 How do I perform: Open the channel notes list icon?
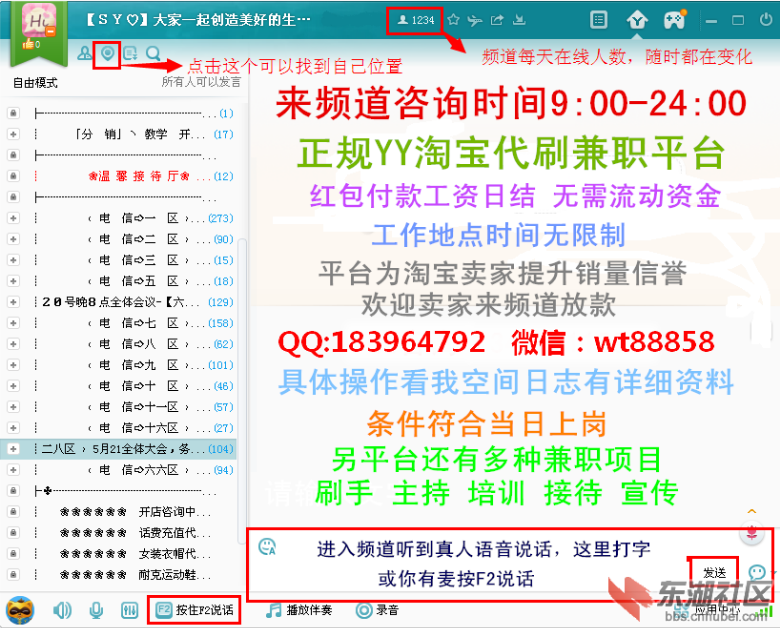click(130, 53)
